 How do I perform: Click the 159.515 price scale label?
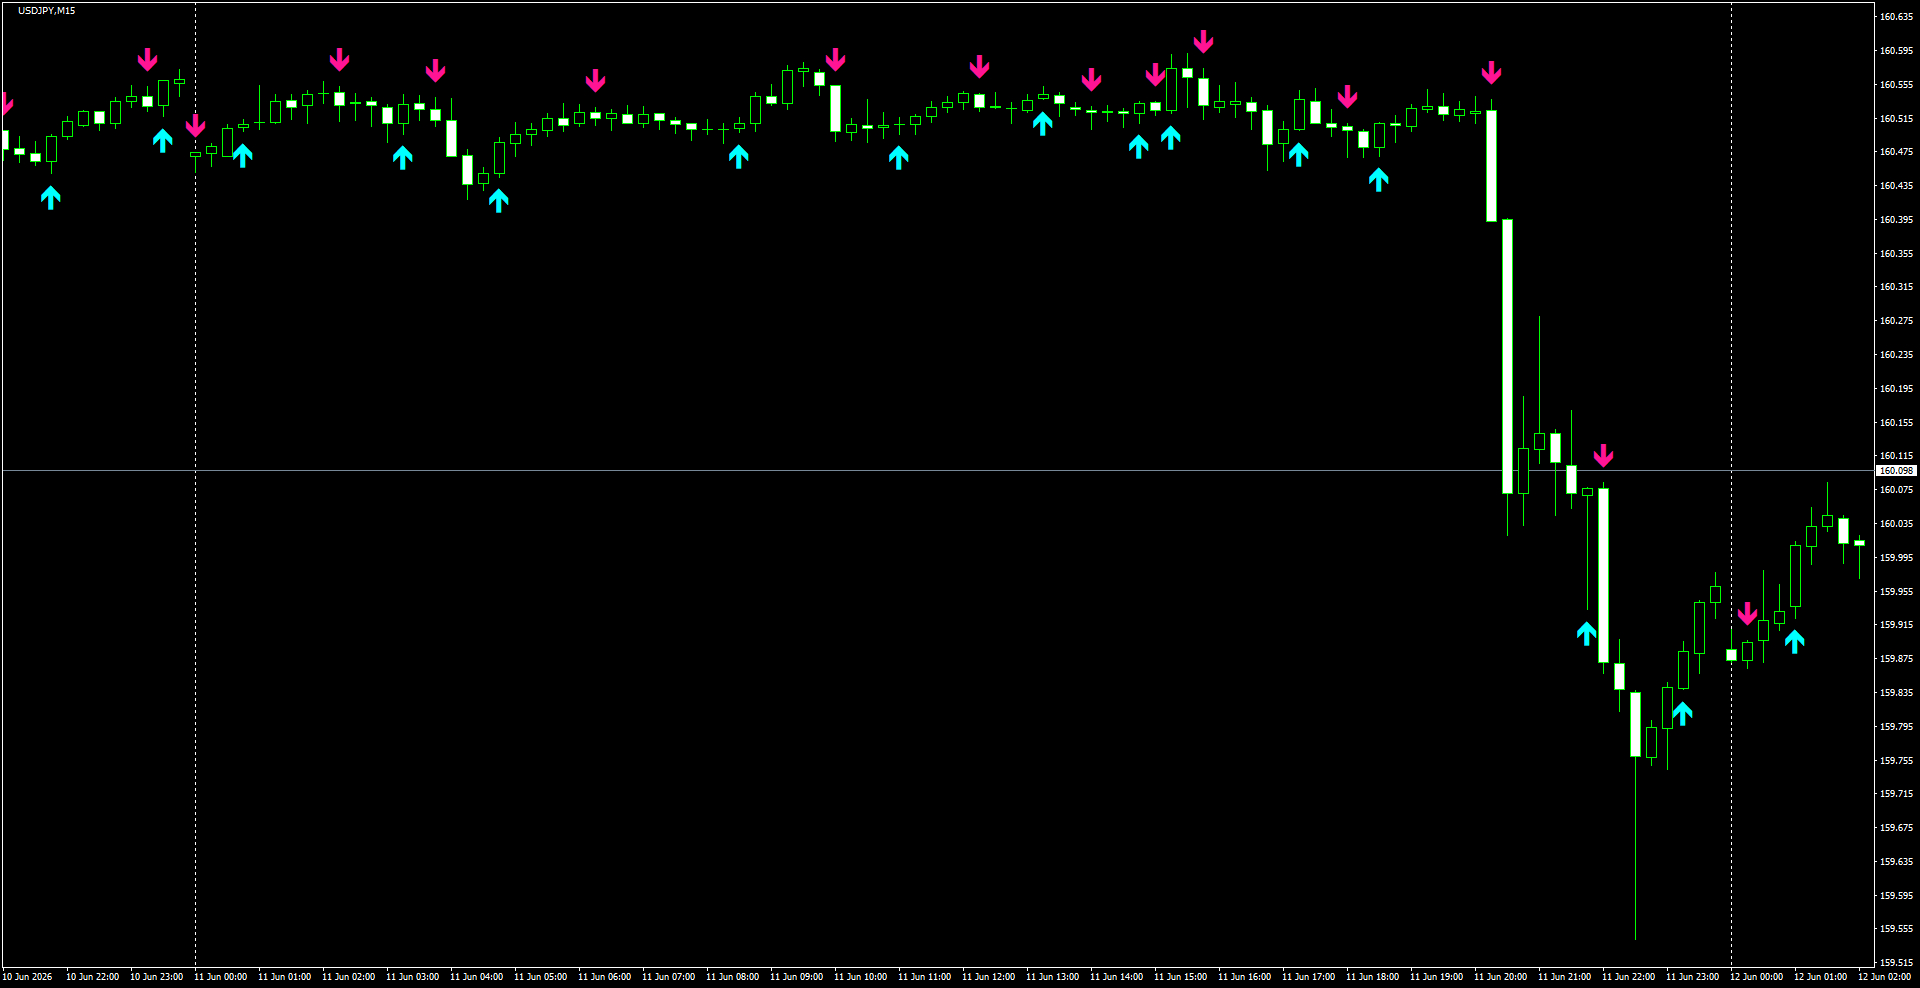pyautogui.click(x=1896, y=962)
